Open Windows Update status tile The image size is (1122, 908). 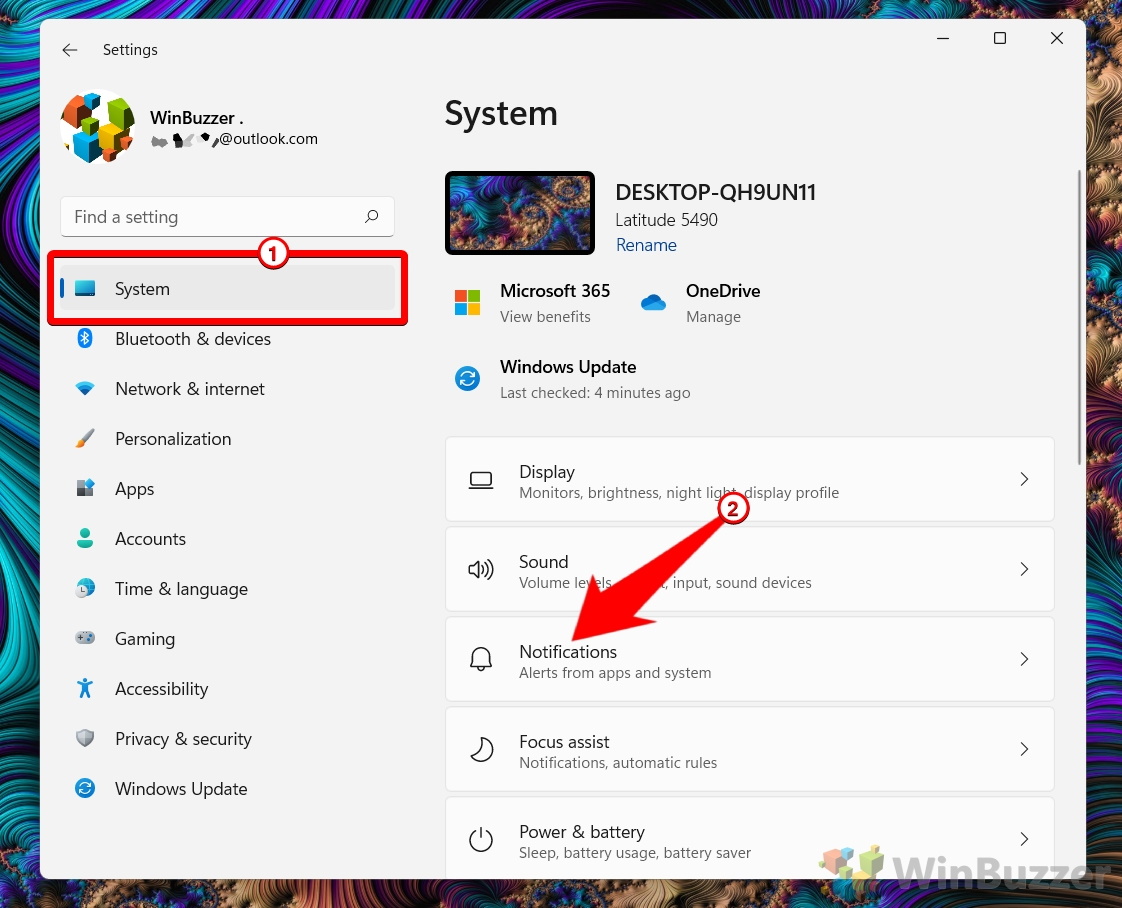[x=572, y=379]
